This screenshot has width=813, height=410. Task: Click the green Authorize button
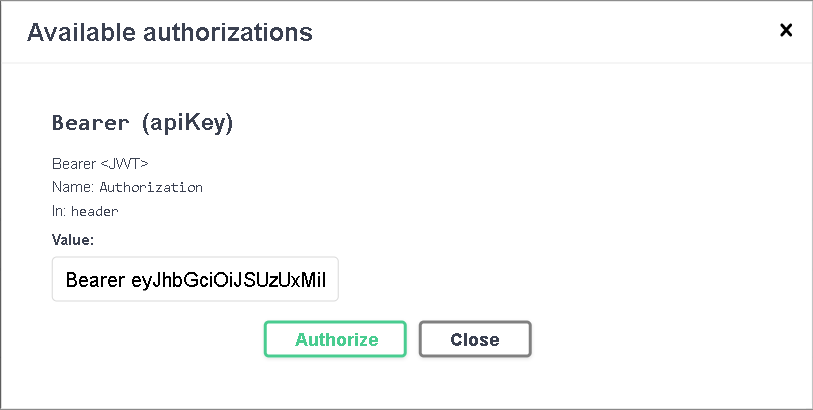pyautogui.click(x=336, y=339)
